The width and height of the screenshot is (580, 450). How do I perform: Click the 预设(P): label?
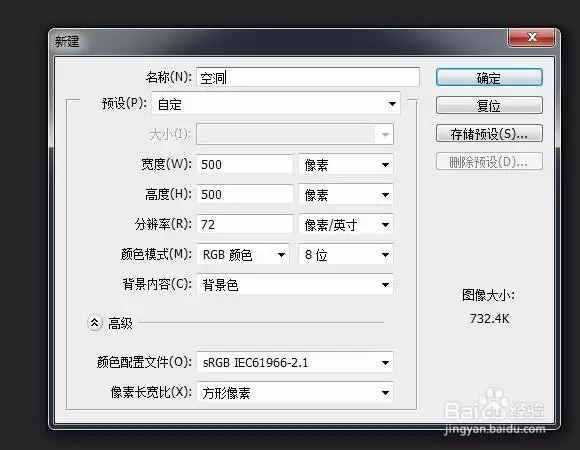pos(124,103)
